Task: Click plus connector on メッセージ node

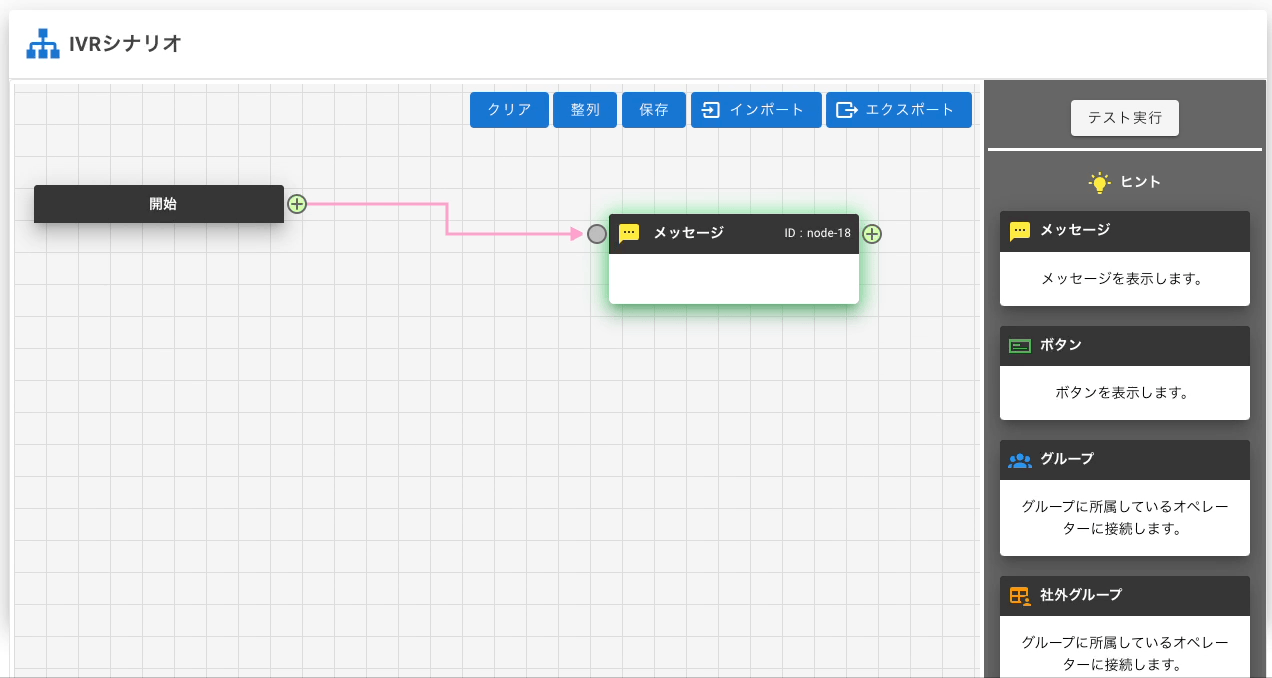Action: tap(872, 234)
